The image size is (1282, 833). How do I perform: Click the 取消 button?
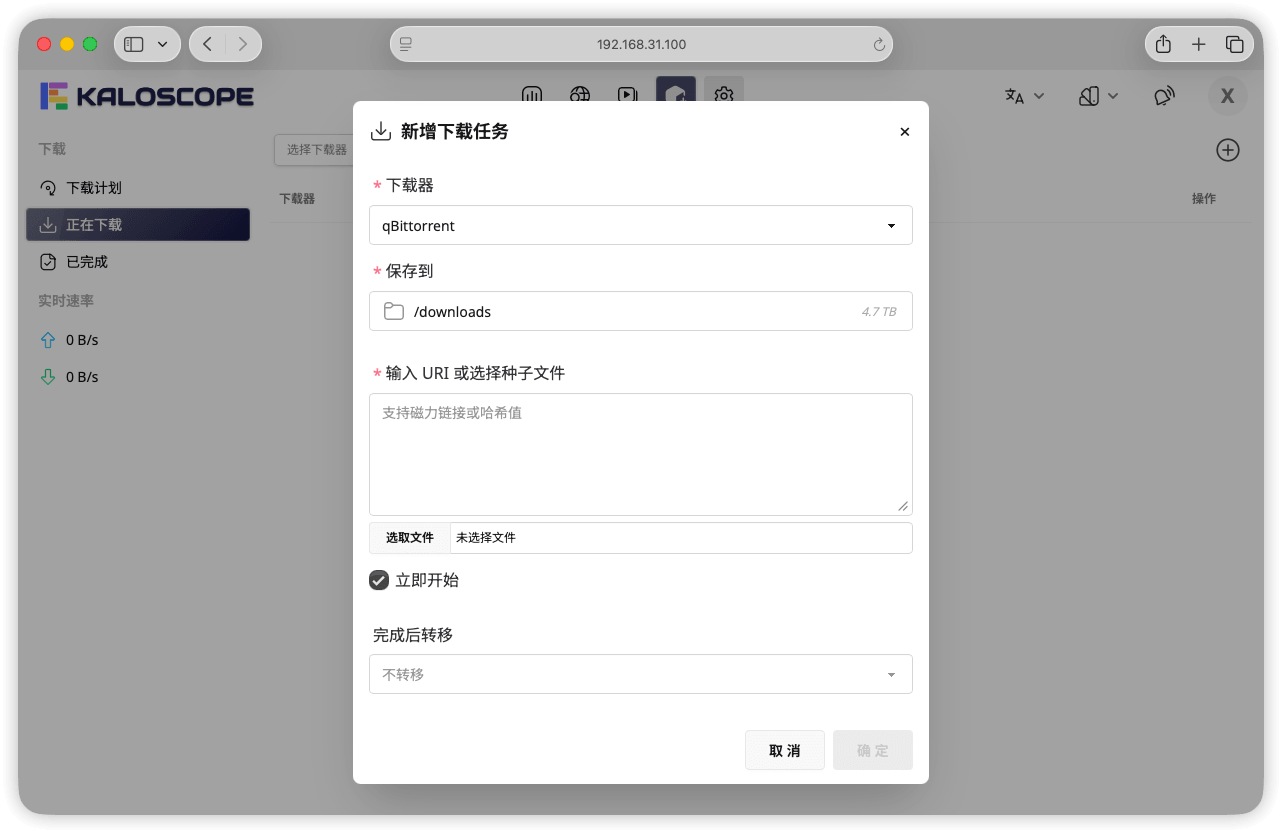coord(785,750)
